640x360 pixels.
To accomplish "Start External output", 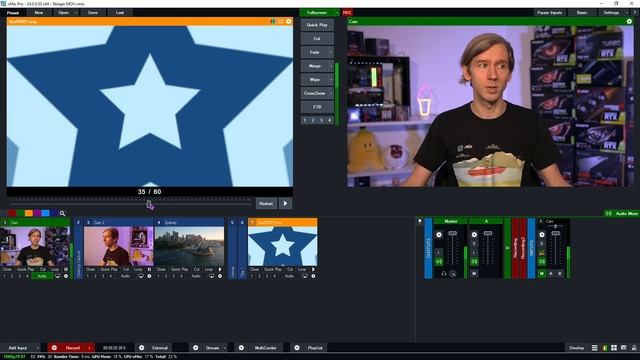I will 160,348.
